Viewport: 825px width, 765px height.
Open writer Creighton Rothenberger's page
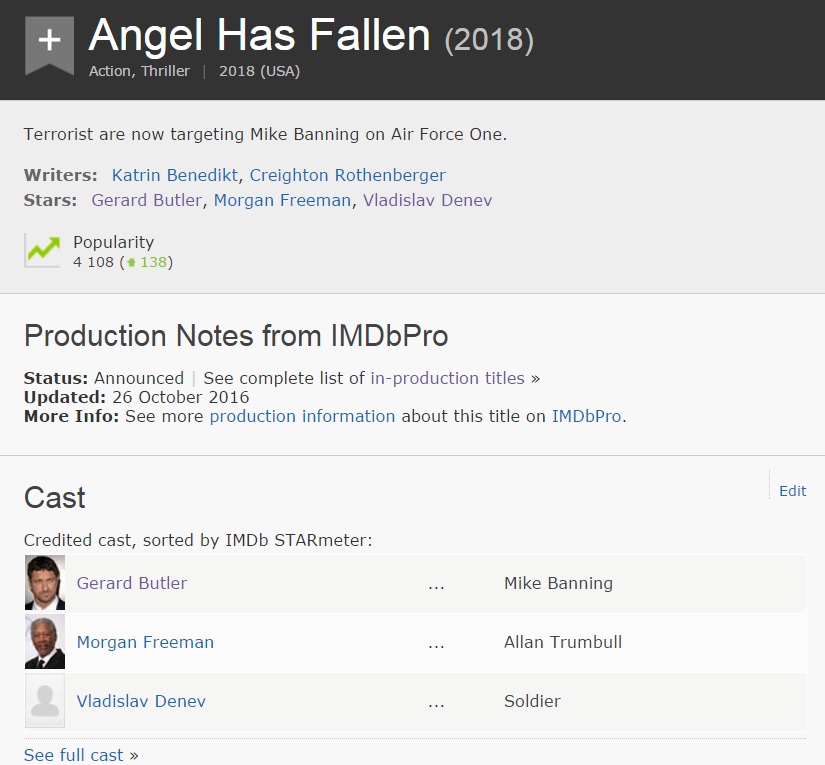click(348, 175)
